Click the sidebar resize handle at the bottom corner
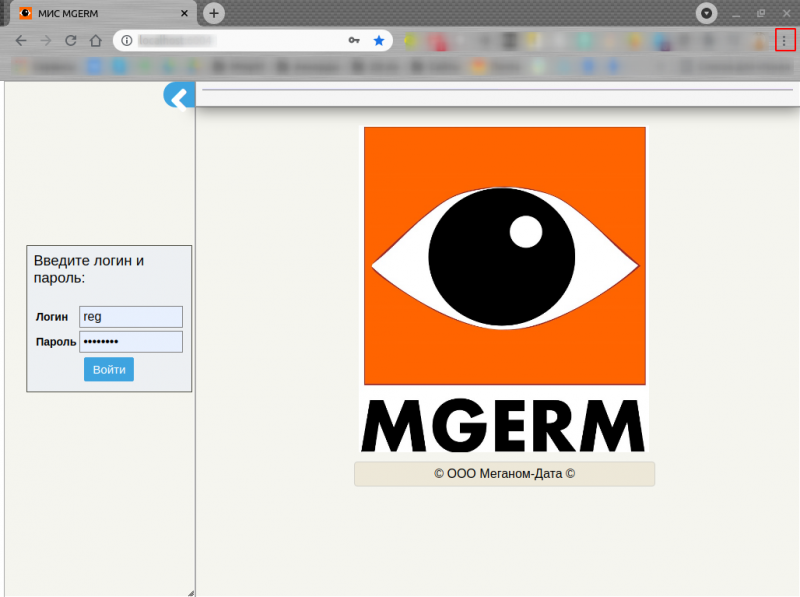Viewport: 800px width, 597px height. click(190, 591)
